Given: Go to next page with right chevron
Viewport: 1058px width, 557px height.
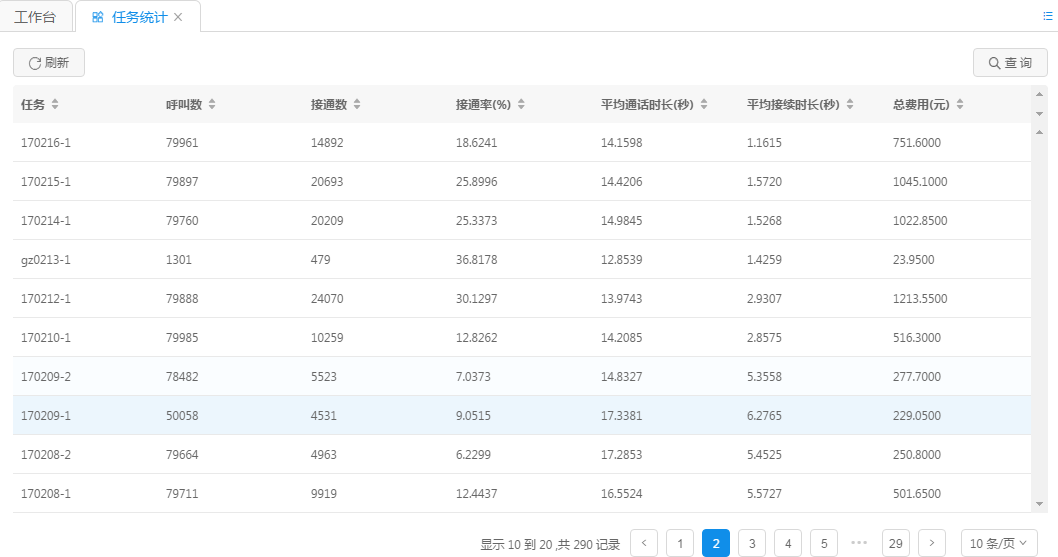Looking at the screenshot, I should (x=932, y=543).
